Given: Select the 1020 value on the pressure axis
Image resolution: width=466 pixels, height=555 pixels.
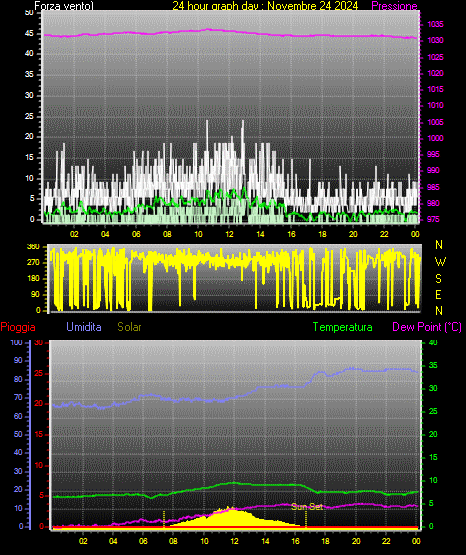Looking at the screenshot, I should (x=435, y=73).
